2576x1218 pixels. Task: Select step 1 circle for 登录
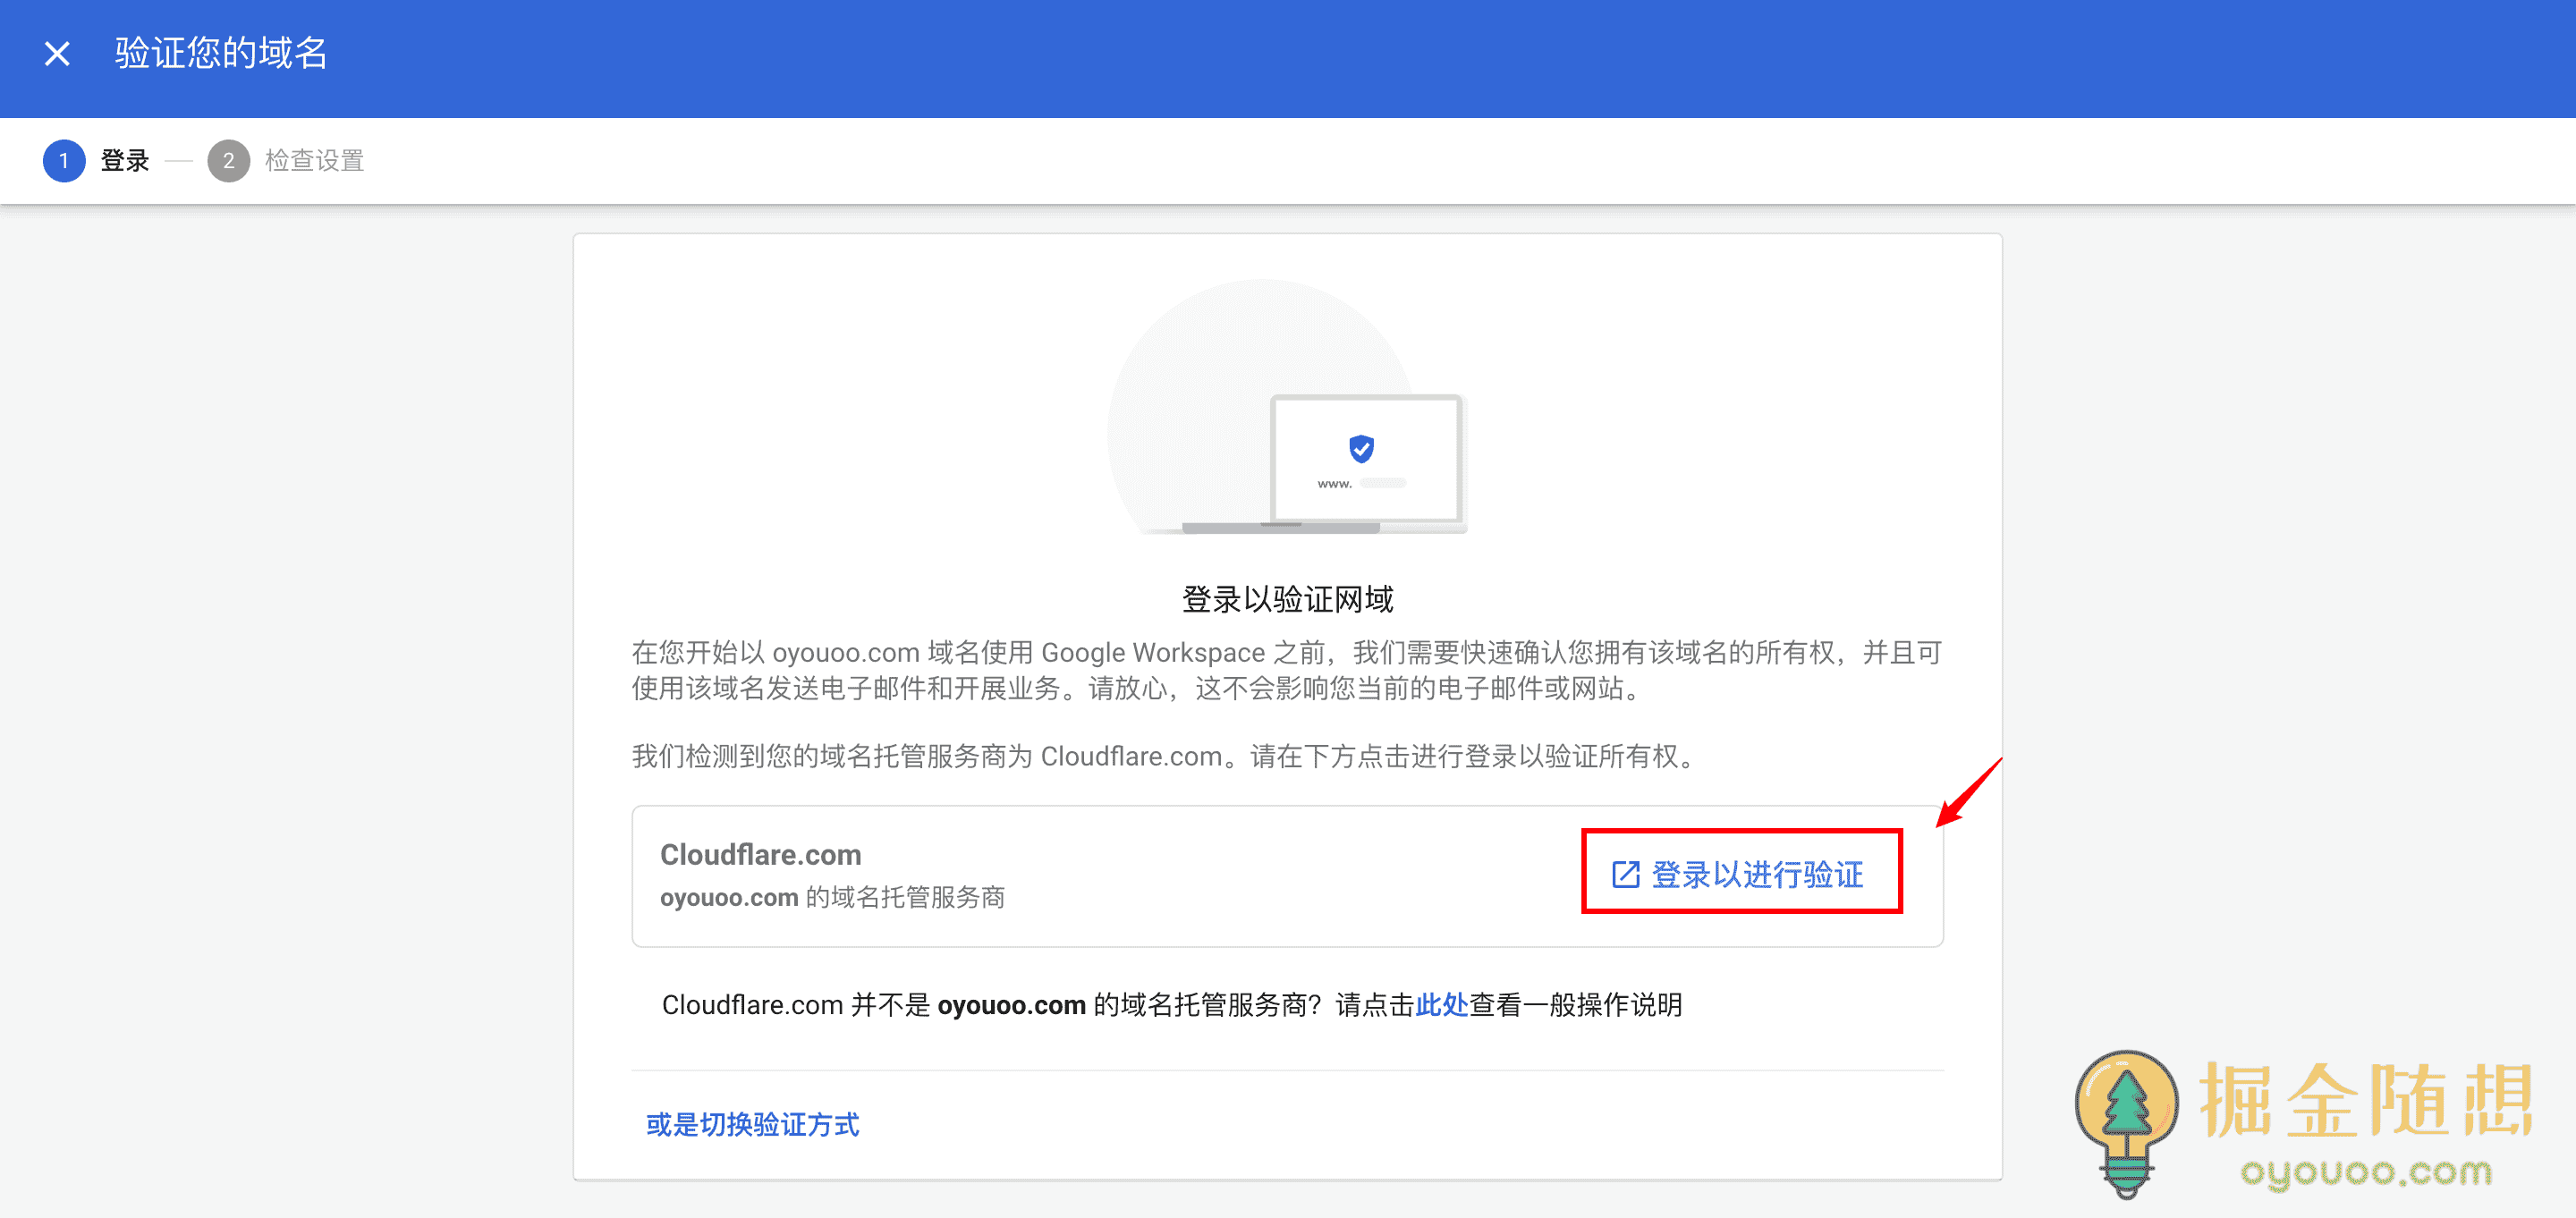point(64,161)
